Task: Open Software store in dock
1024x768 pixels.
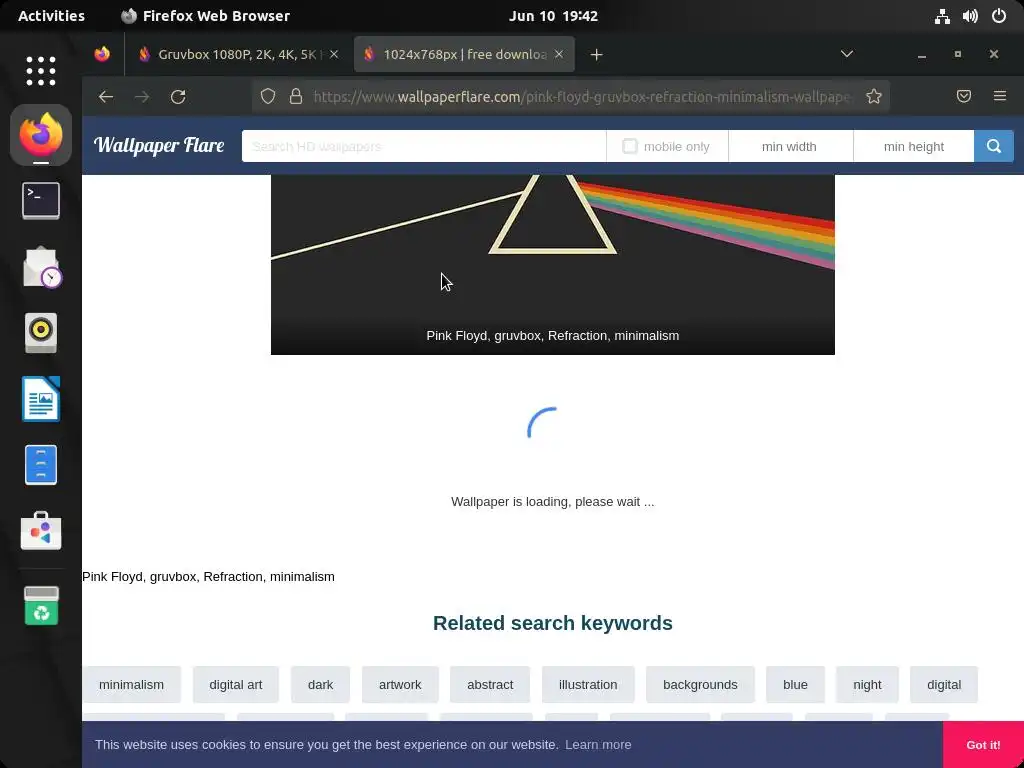Action: click(x=40, y=530)
